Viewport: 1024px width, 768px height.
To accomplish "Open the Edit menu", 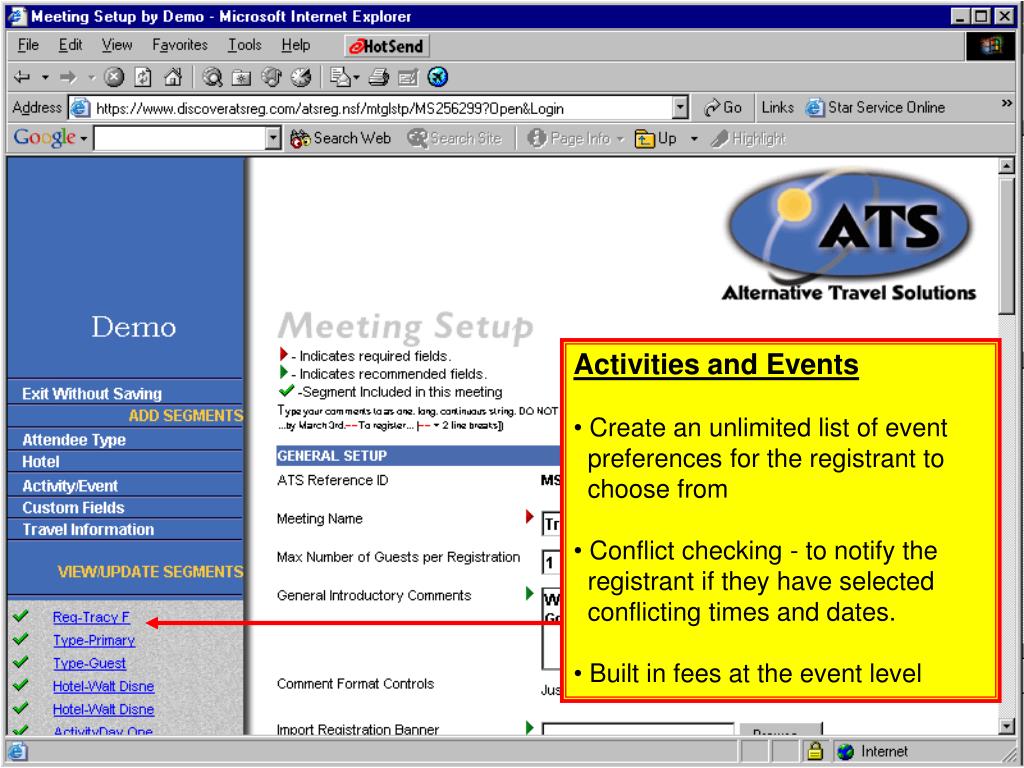I will [71, 45].
